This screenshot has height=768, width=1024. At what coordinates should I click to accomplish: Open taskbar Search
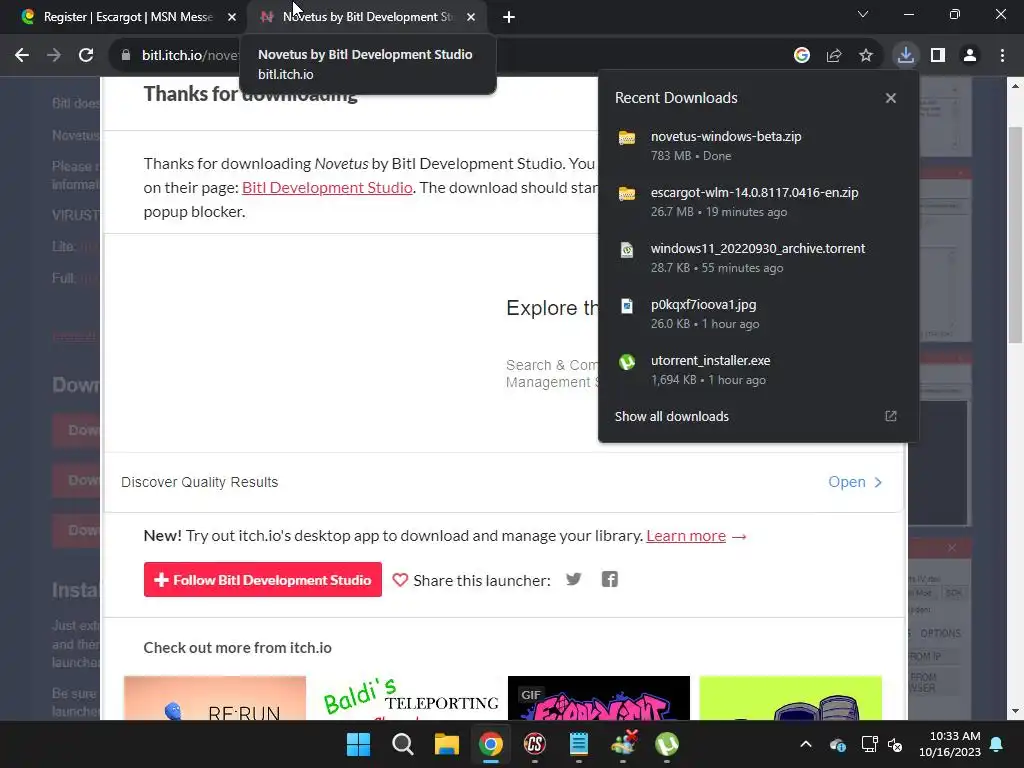[402, 744]
